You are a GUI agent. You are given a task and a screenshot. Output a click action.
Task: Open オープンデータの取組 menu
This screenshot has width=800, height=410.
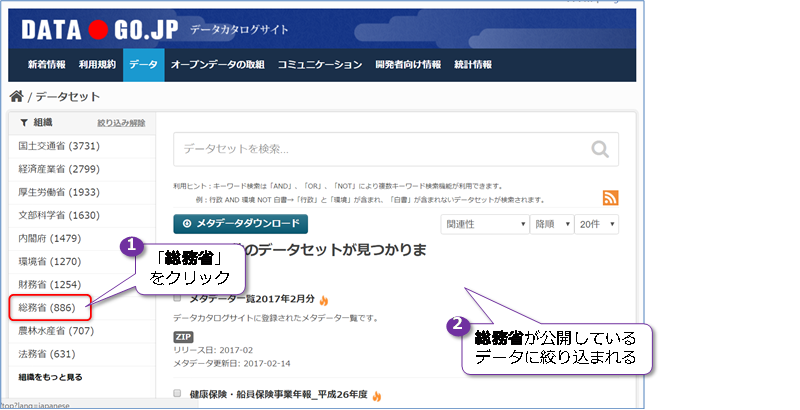218,65
